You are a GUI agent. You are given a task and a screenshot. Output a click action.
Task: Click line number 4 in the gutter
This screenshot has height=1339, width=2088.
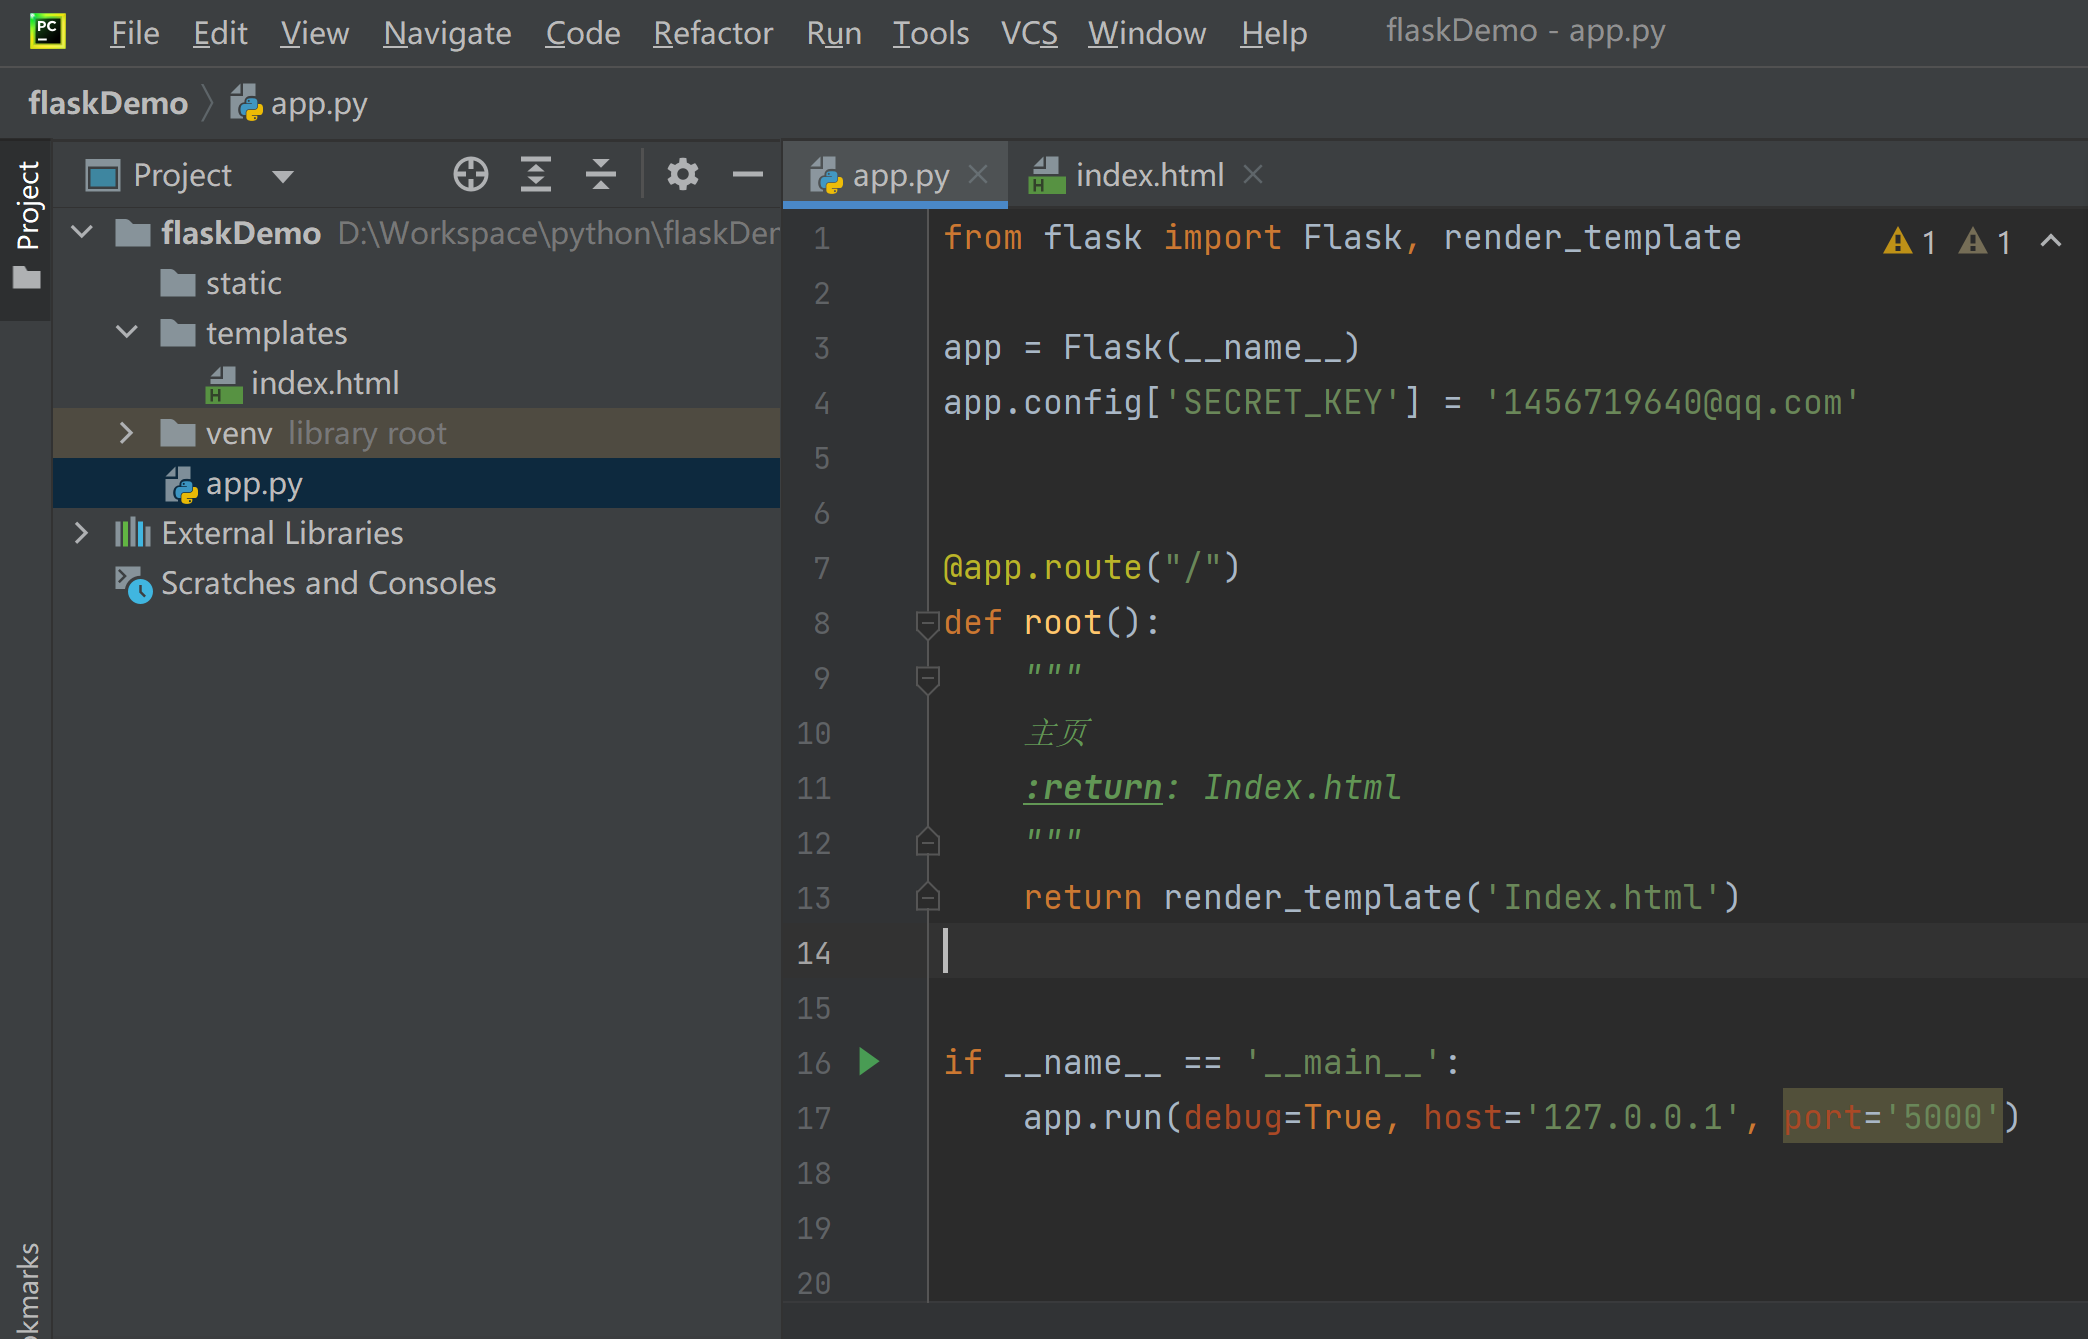(x=821, y=403)
